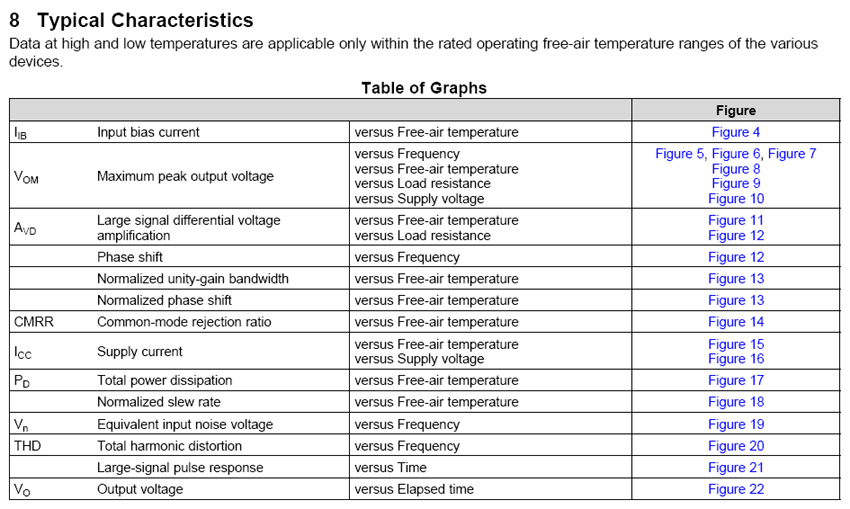850x509 pixels.
Task: Follow the Figure 7 link
Action: [792, 154]
